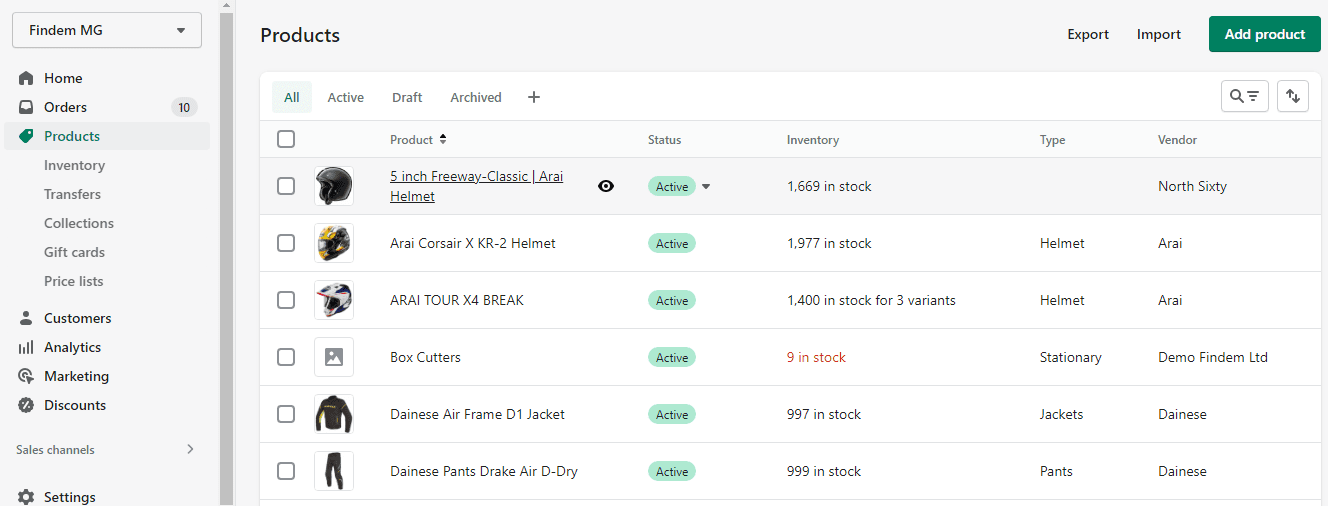
Task: Open Inventory in the sidebar
Action: [x=74, y=165]
